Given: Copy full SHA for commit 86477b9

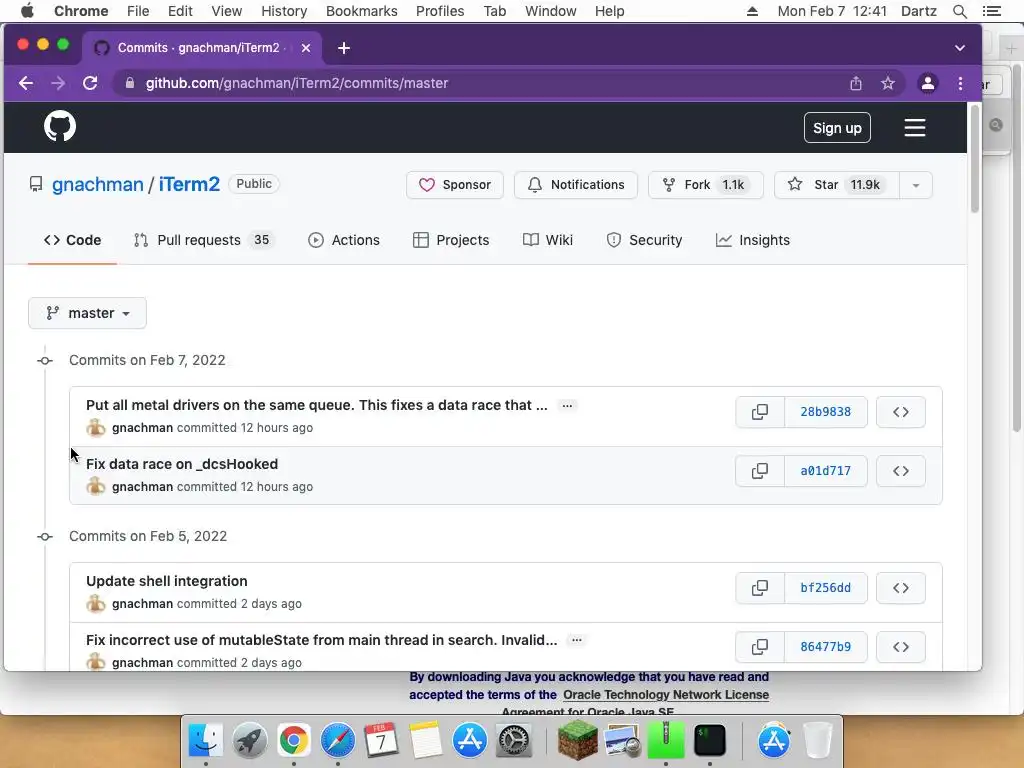Looking at the screenshot, I should [x=760, y=647].
